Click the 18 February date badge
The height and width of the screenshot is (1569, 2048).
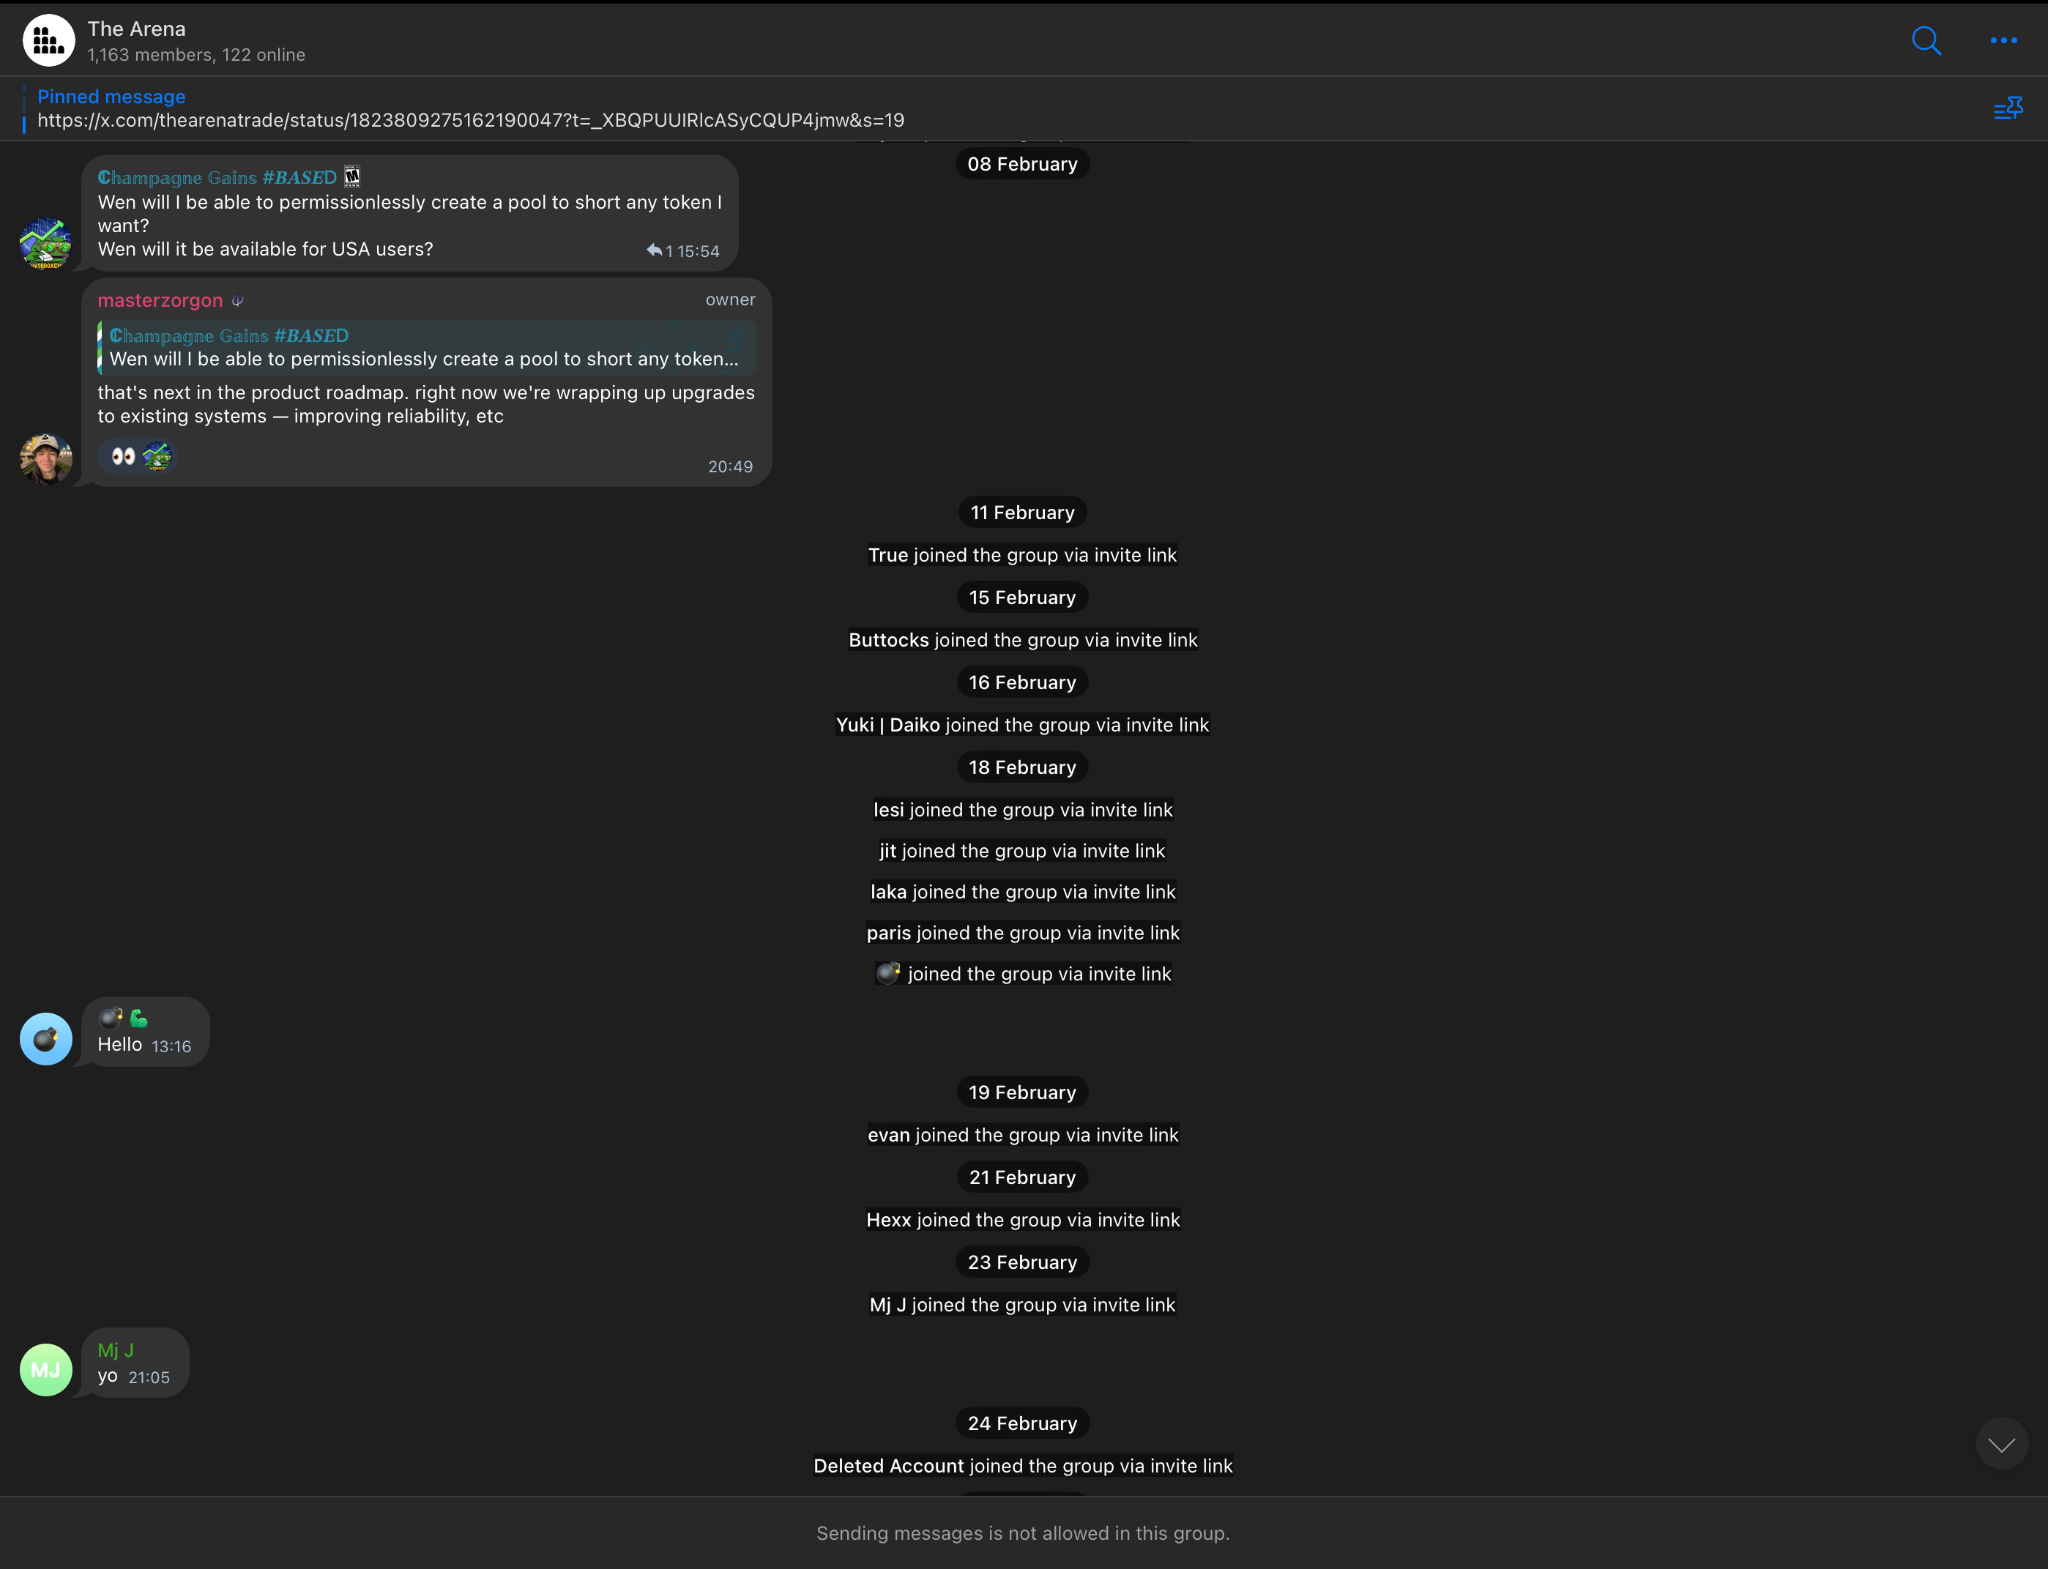click(1022, 768)
